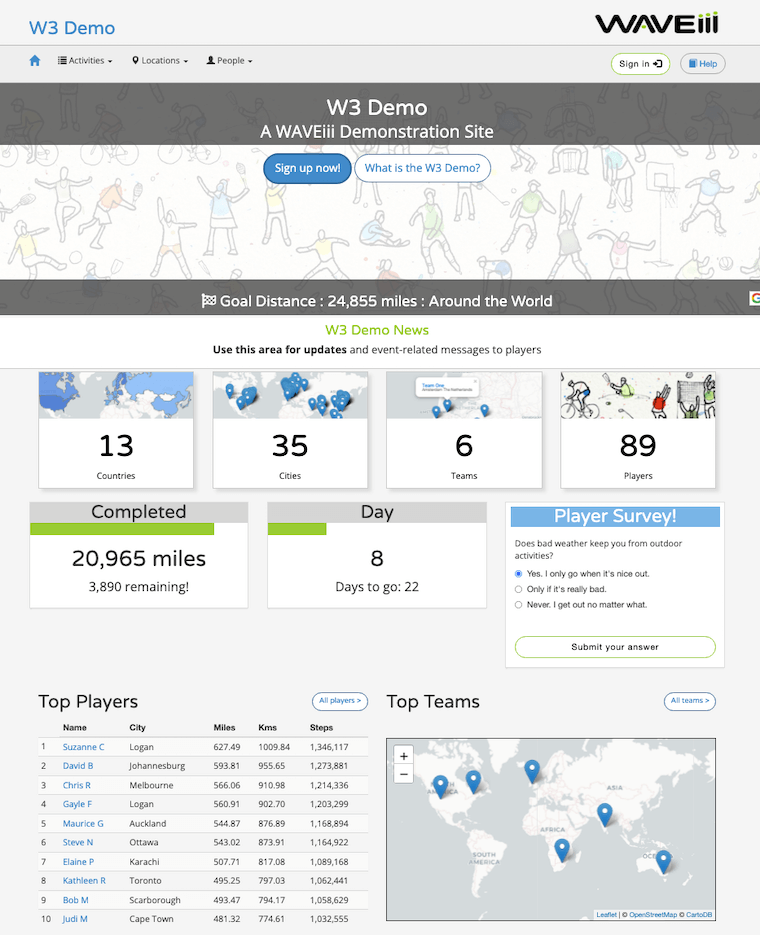Open player Maurice G profile
Screen dimensions: 760x935
[x=83, y=823]
